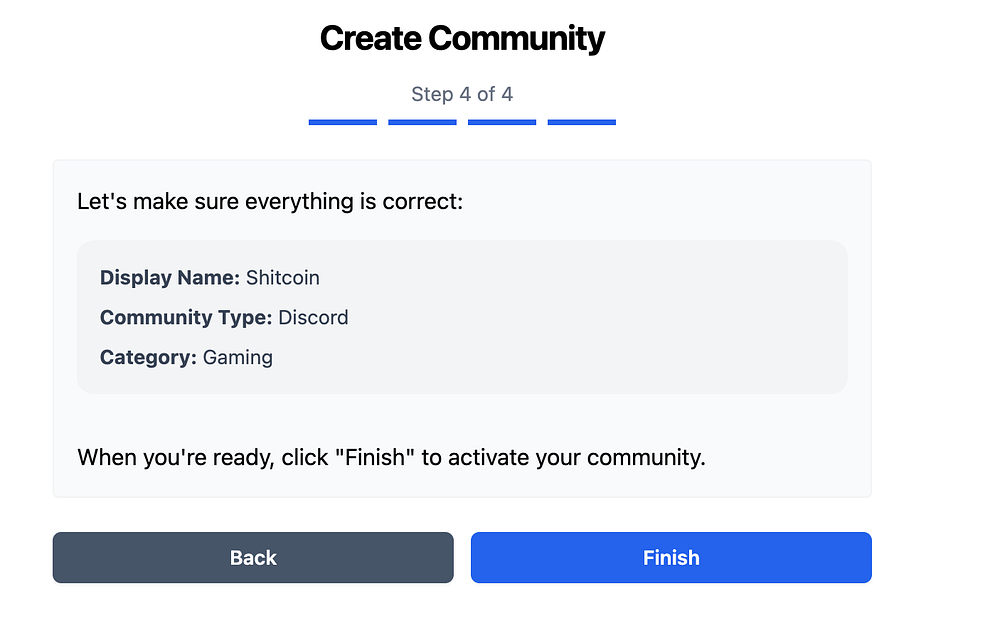Select the Gaming category value
The width and height of the screenshot is (1000, 633).
coord(238,357)
